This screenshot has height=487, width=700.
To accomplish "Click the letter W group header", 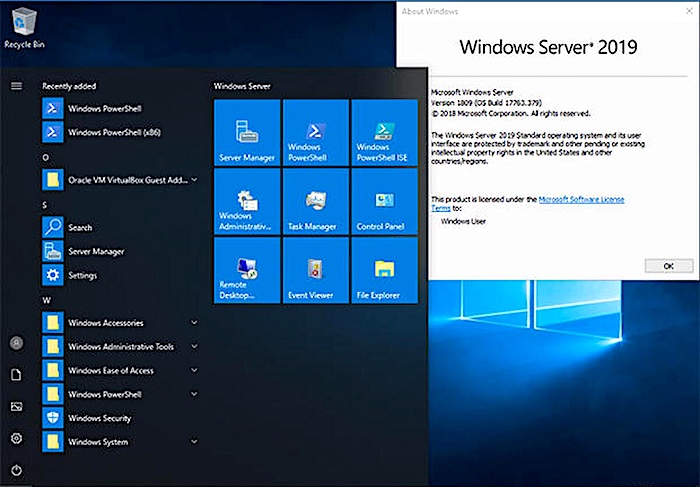I will click(x=46, y=300).
